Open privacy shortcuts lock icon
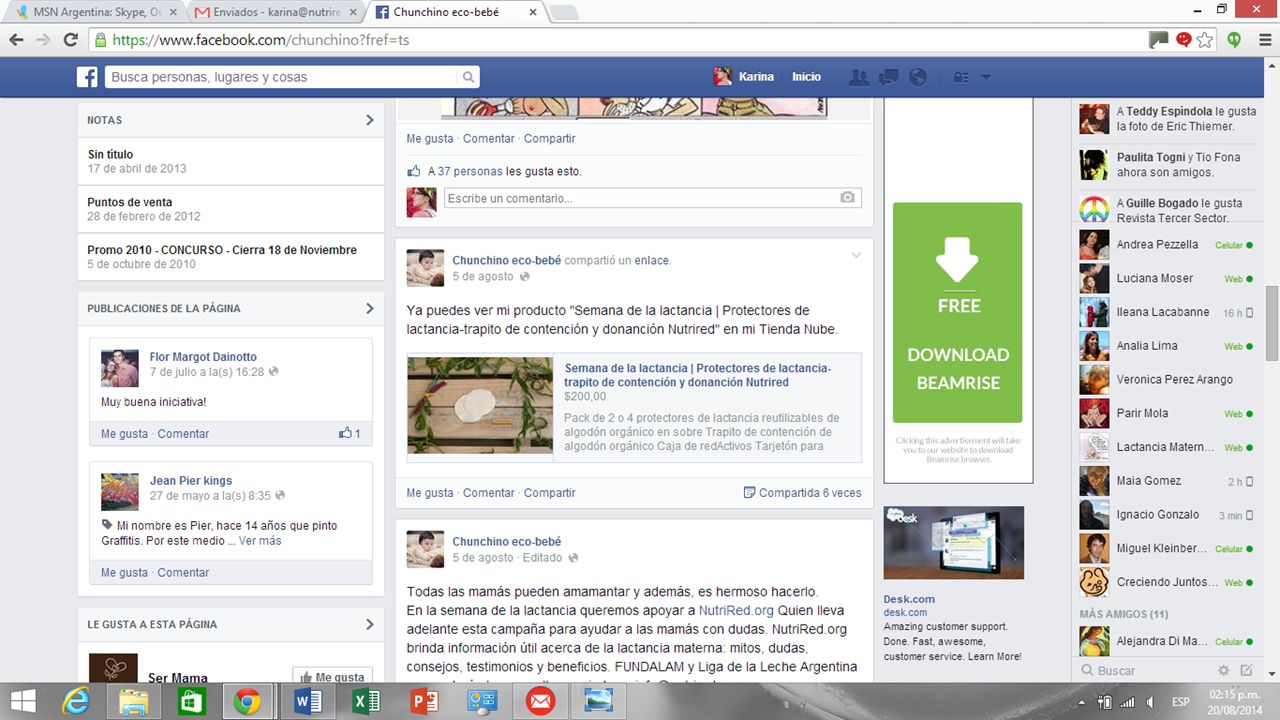The height and width of the screenshot is (720, 1280). (x=960, y=77)
